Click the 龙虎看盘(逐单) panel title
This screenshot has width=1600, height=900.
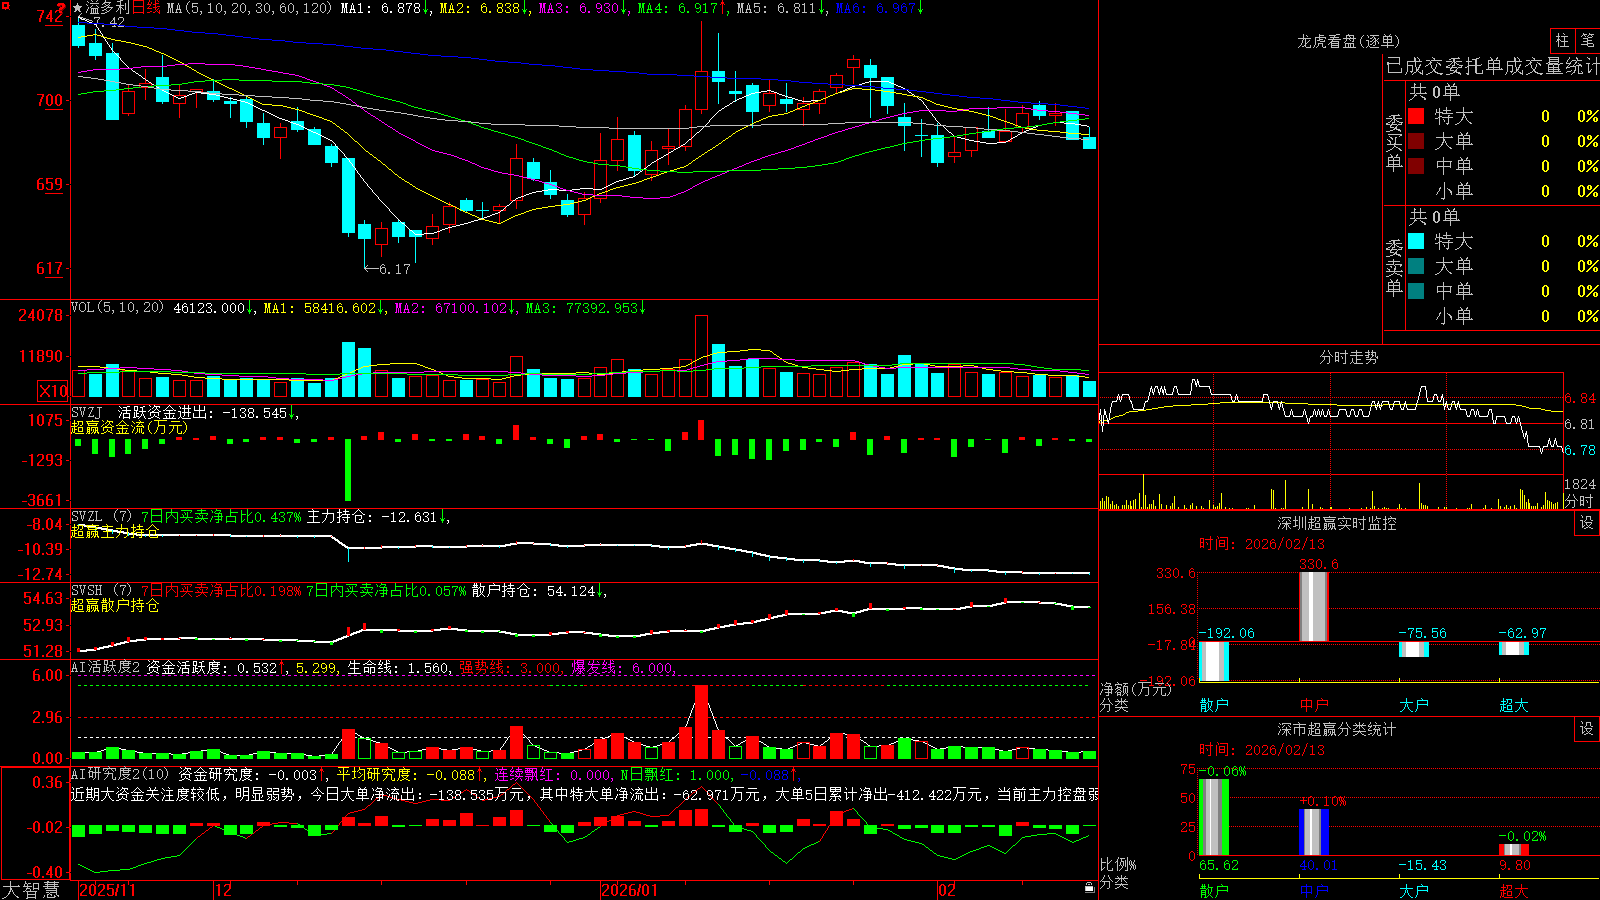pyautogui.click(x=1349, y=41)
